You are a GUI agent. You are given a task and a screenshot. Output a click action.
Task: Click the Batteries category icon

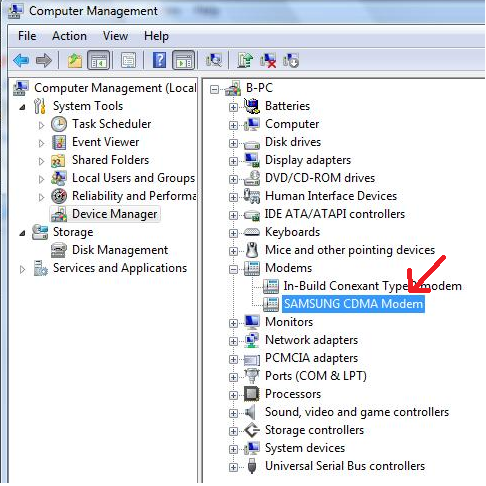[252, 106]
